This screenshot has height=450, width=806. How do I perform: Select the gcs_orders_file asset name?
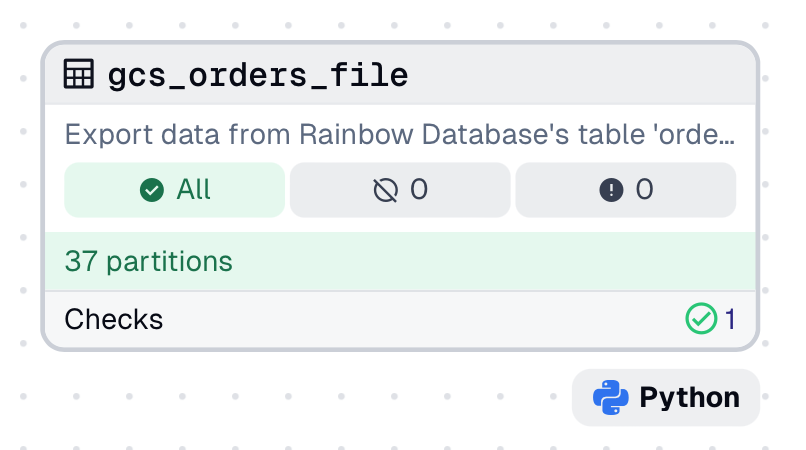pyautogui.click(x=258, y=75)
